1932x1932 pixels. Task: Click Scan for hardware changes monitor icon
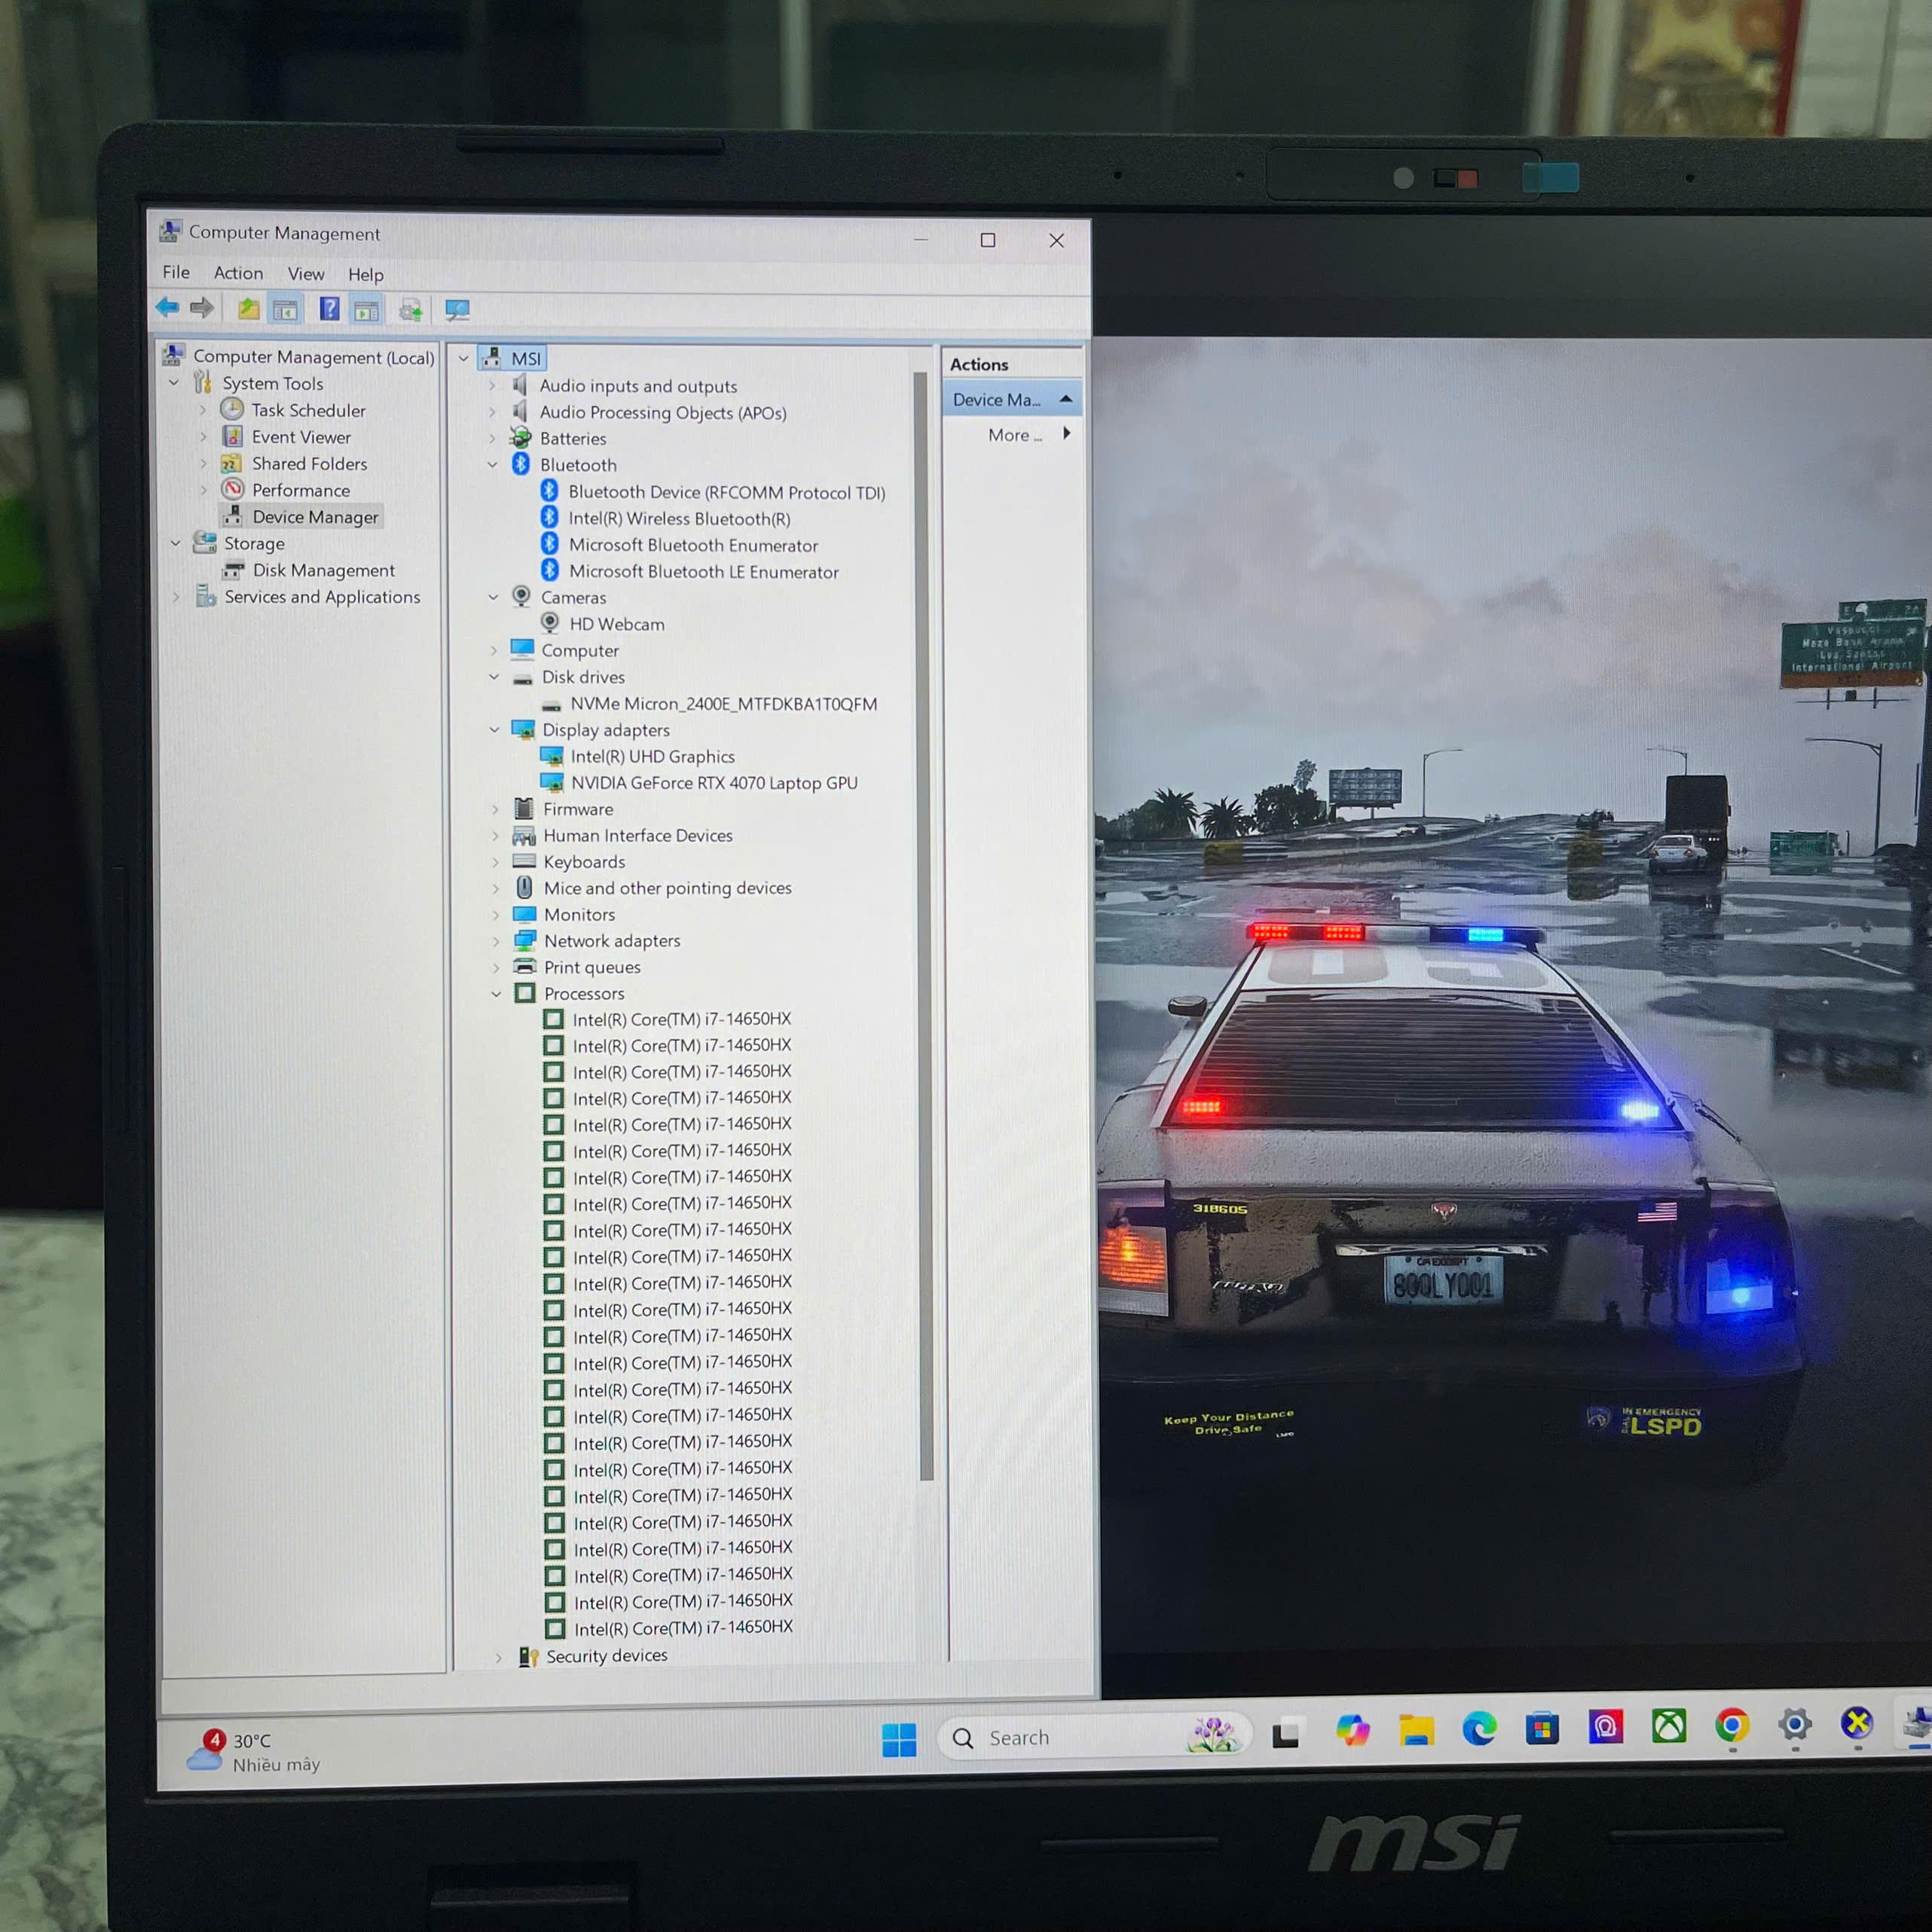click(457, 311)
